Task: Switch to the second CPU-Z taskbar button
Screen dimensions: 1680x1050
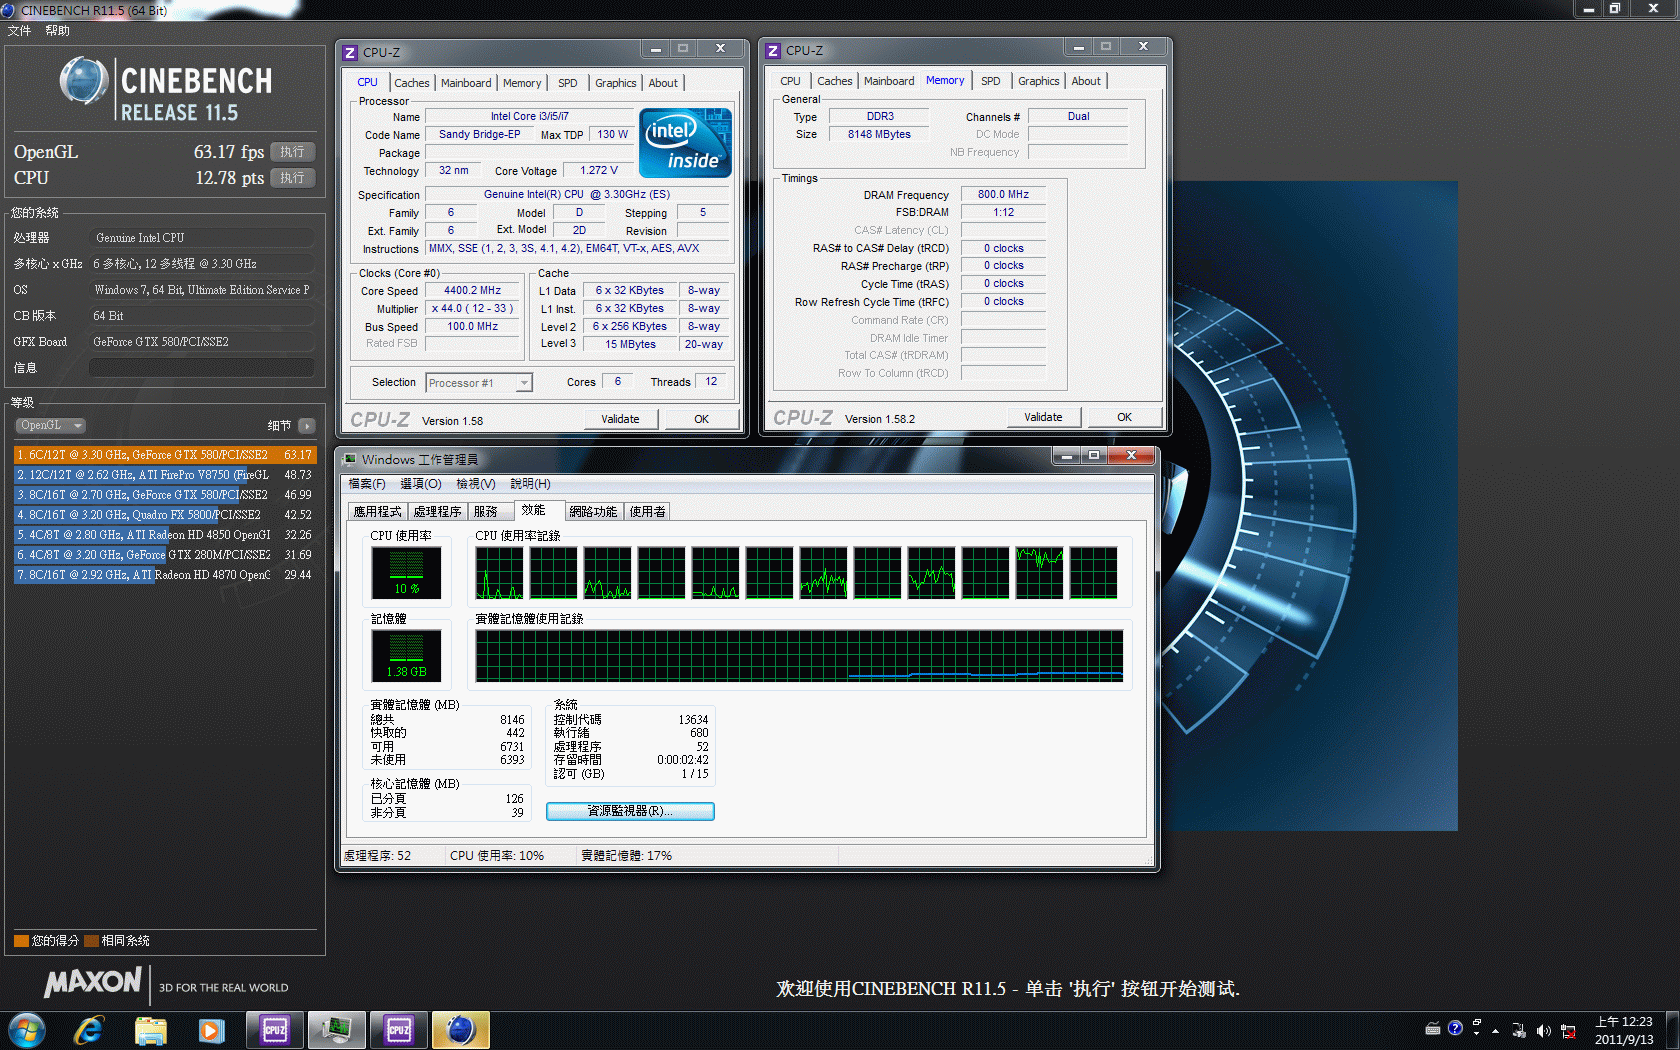Action: 398,1030
